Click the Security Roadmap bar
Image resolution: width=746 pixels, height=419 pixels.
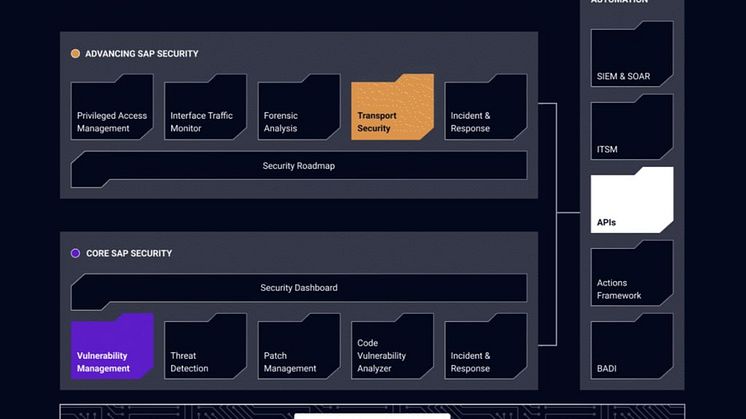click(298, 165)
